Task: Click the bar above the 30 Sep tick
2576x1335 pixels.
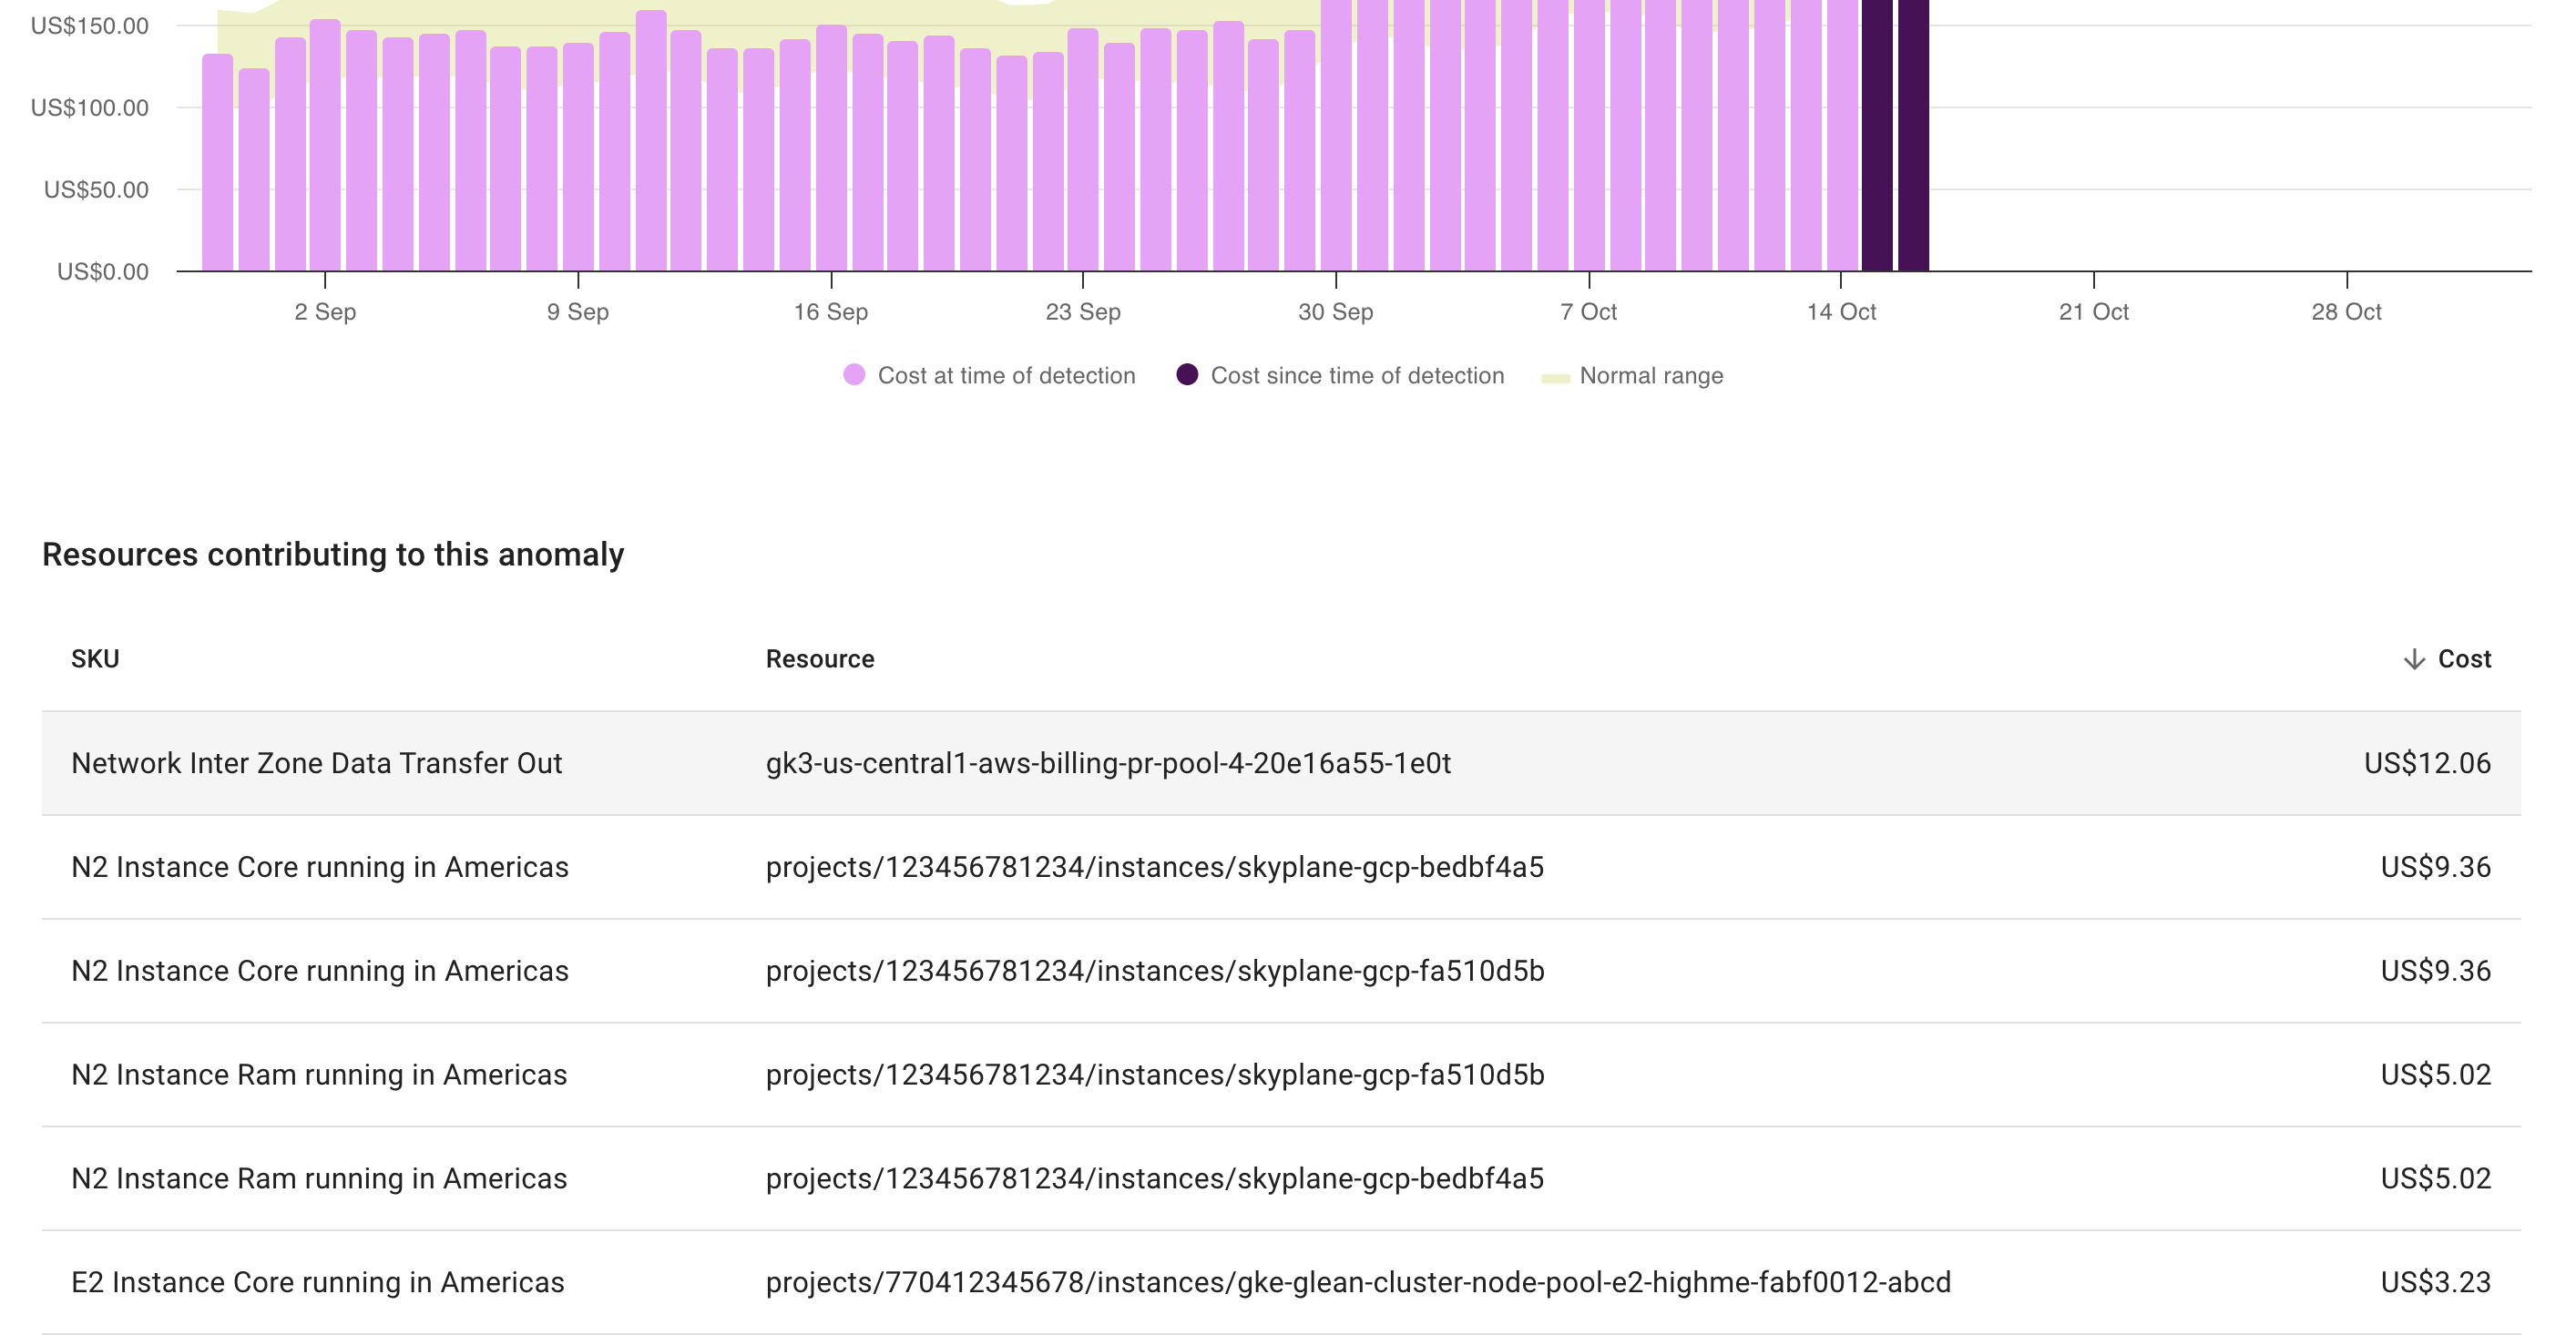Action: click(1336, 135)
